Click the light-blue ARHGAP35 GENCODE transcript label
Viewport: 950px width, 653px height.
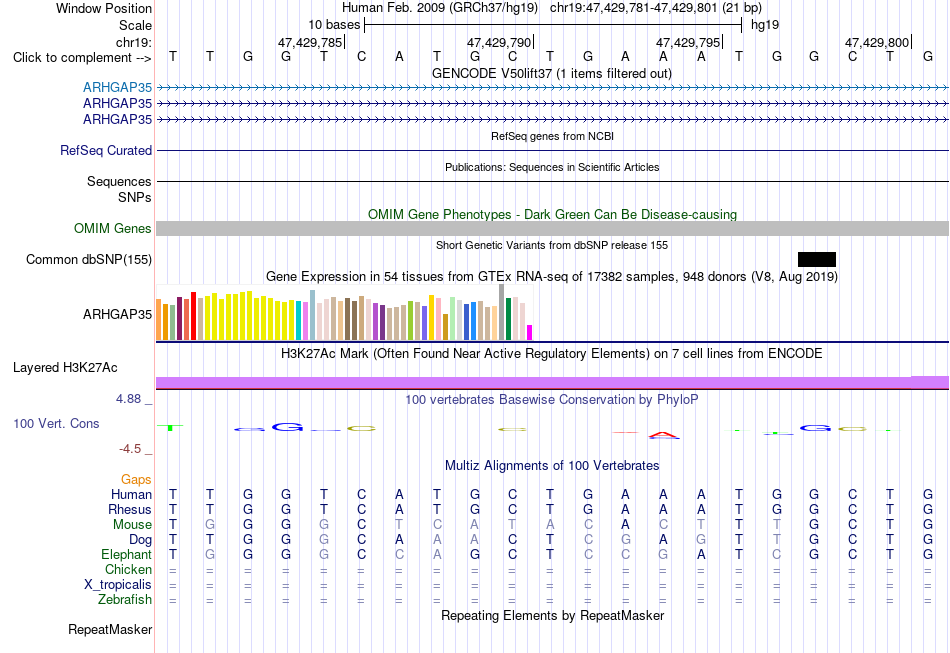118,87
